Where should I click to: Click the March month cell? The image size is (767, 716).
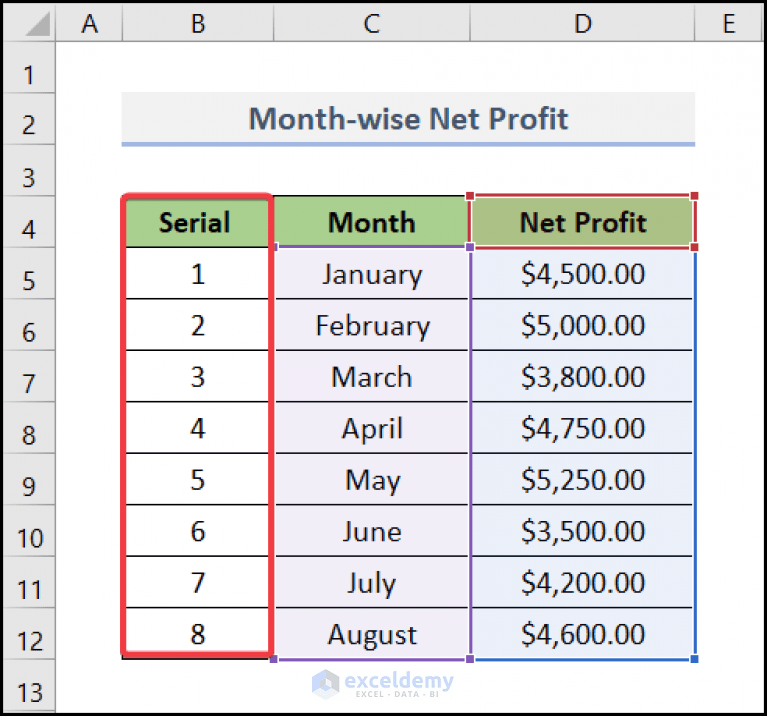click(371, 377)
